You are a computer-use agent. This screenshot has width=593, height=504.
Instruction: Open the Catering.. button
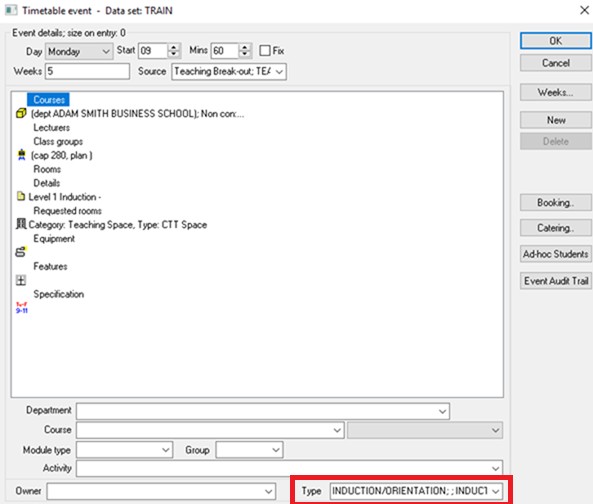[x=556, y=228]
